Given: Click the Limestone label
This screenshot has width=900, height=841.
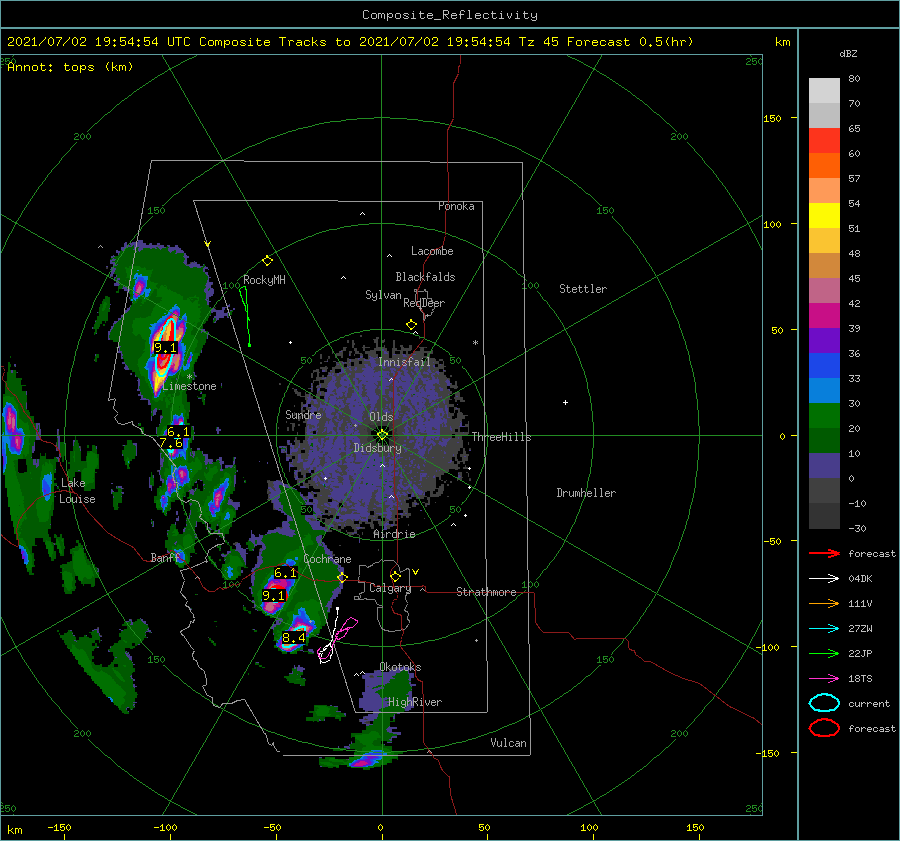Looking at the screenshot, I should point(189,386).
